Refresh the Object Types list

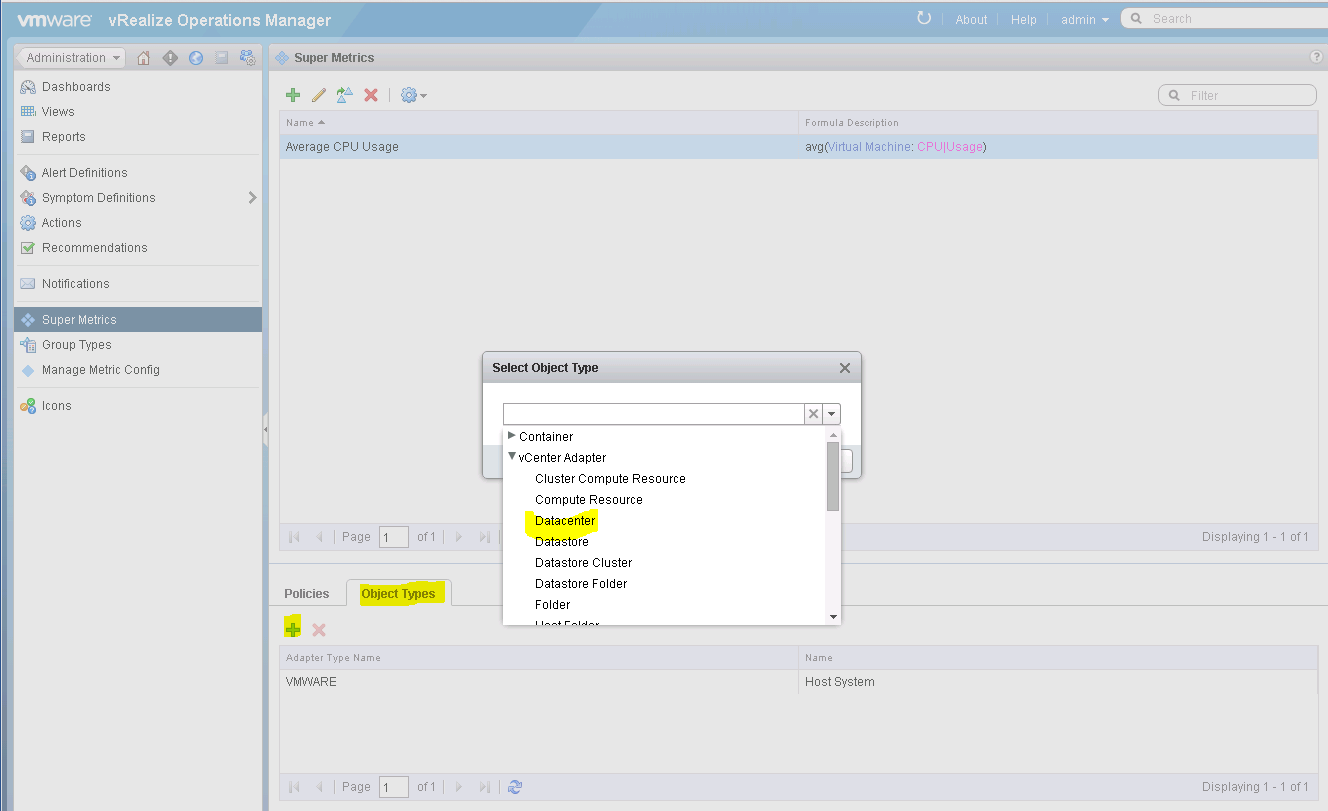click(x=515, y=787)
